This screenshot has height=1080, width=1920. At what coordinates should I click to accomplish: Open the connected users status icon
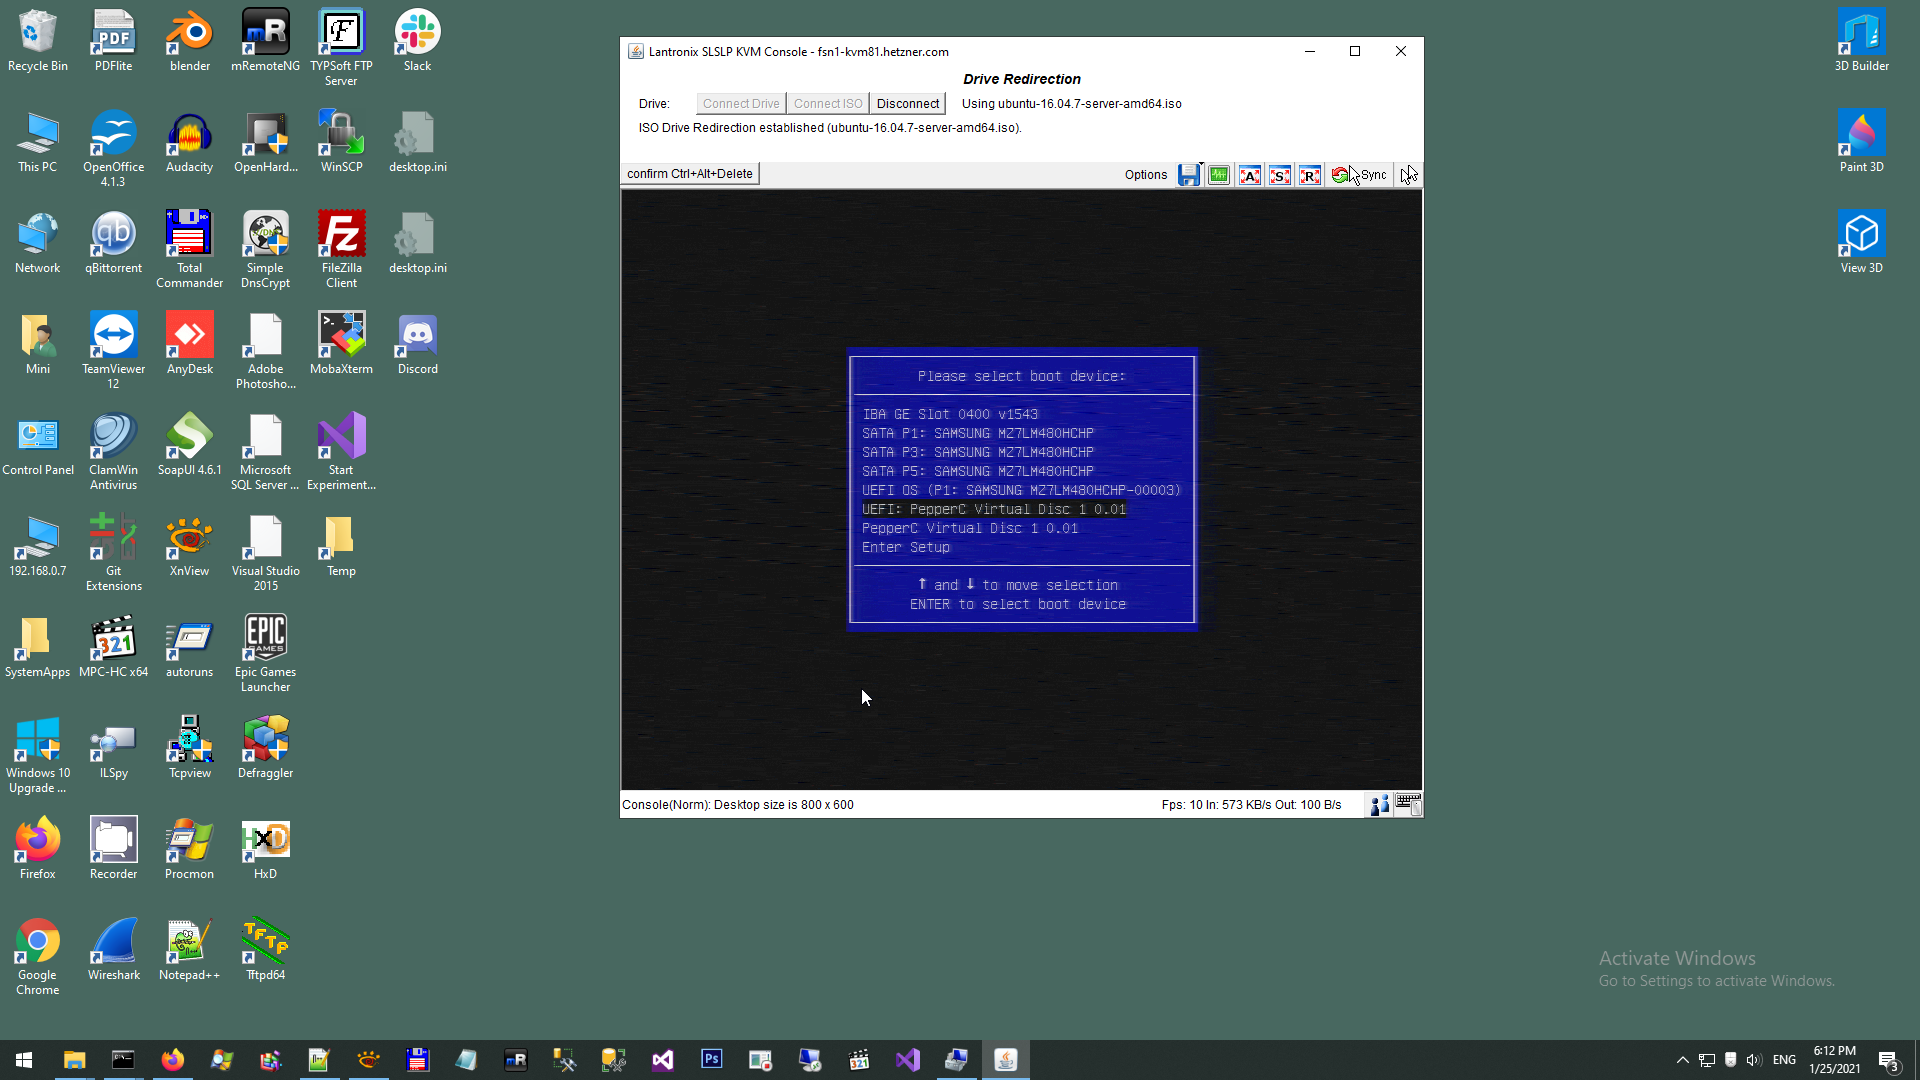1379,805
